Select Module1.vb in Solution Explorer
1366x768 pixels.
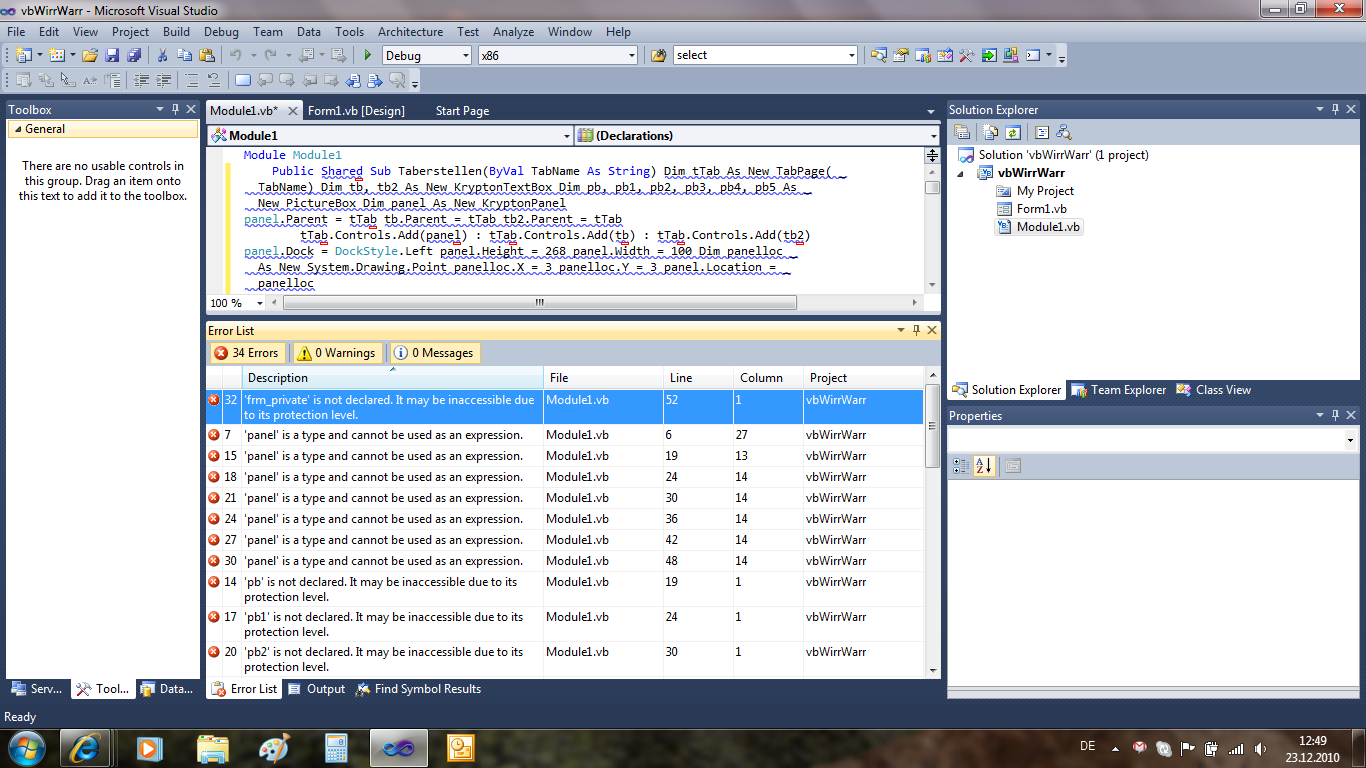click(x=1047, y=227)
